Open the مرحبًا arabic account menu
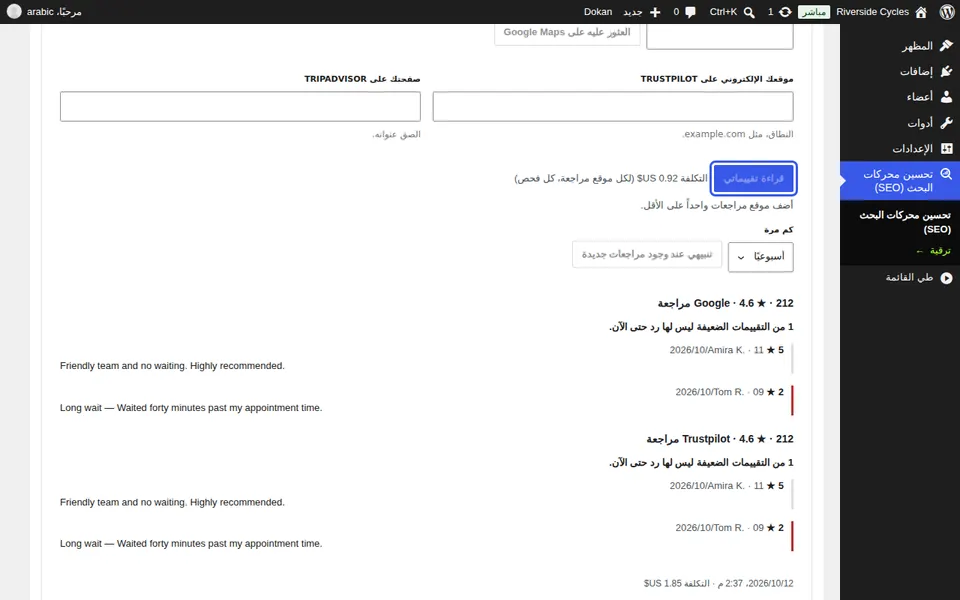The image size is (960, 600). [54, 12]
